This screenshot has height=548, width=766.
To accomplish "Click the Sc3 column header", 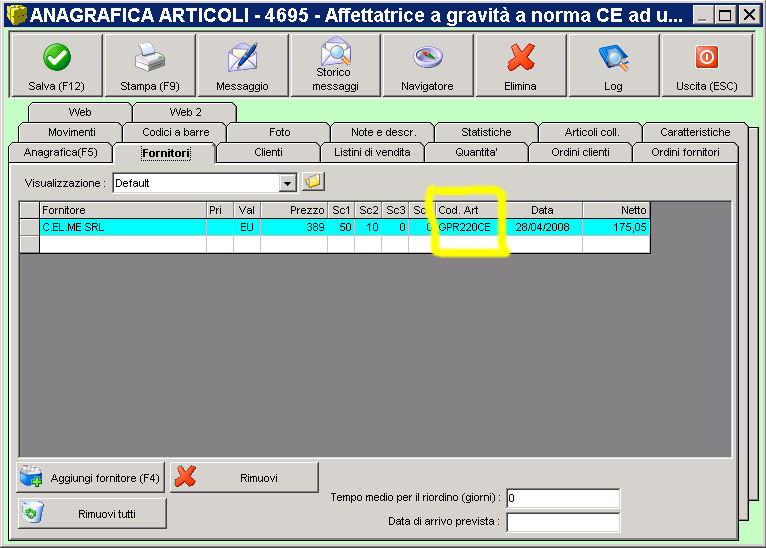I will (395, 210).
